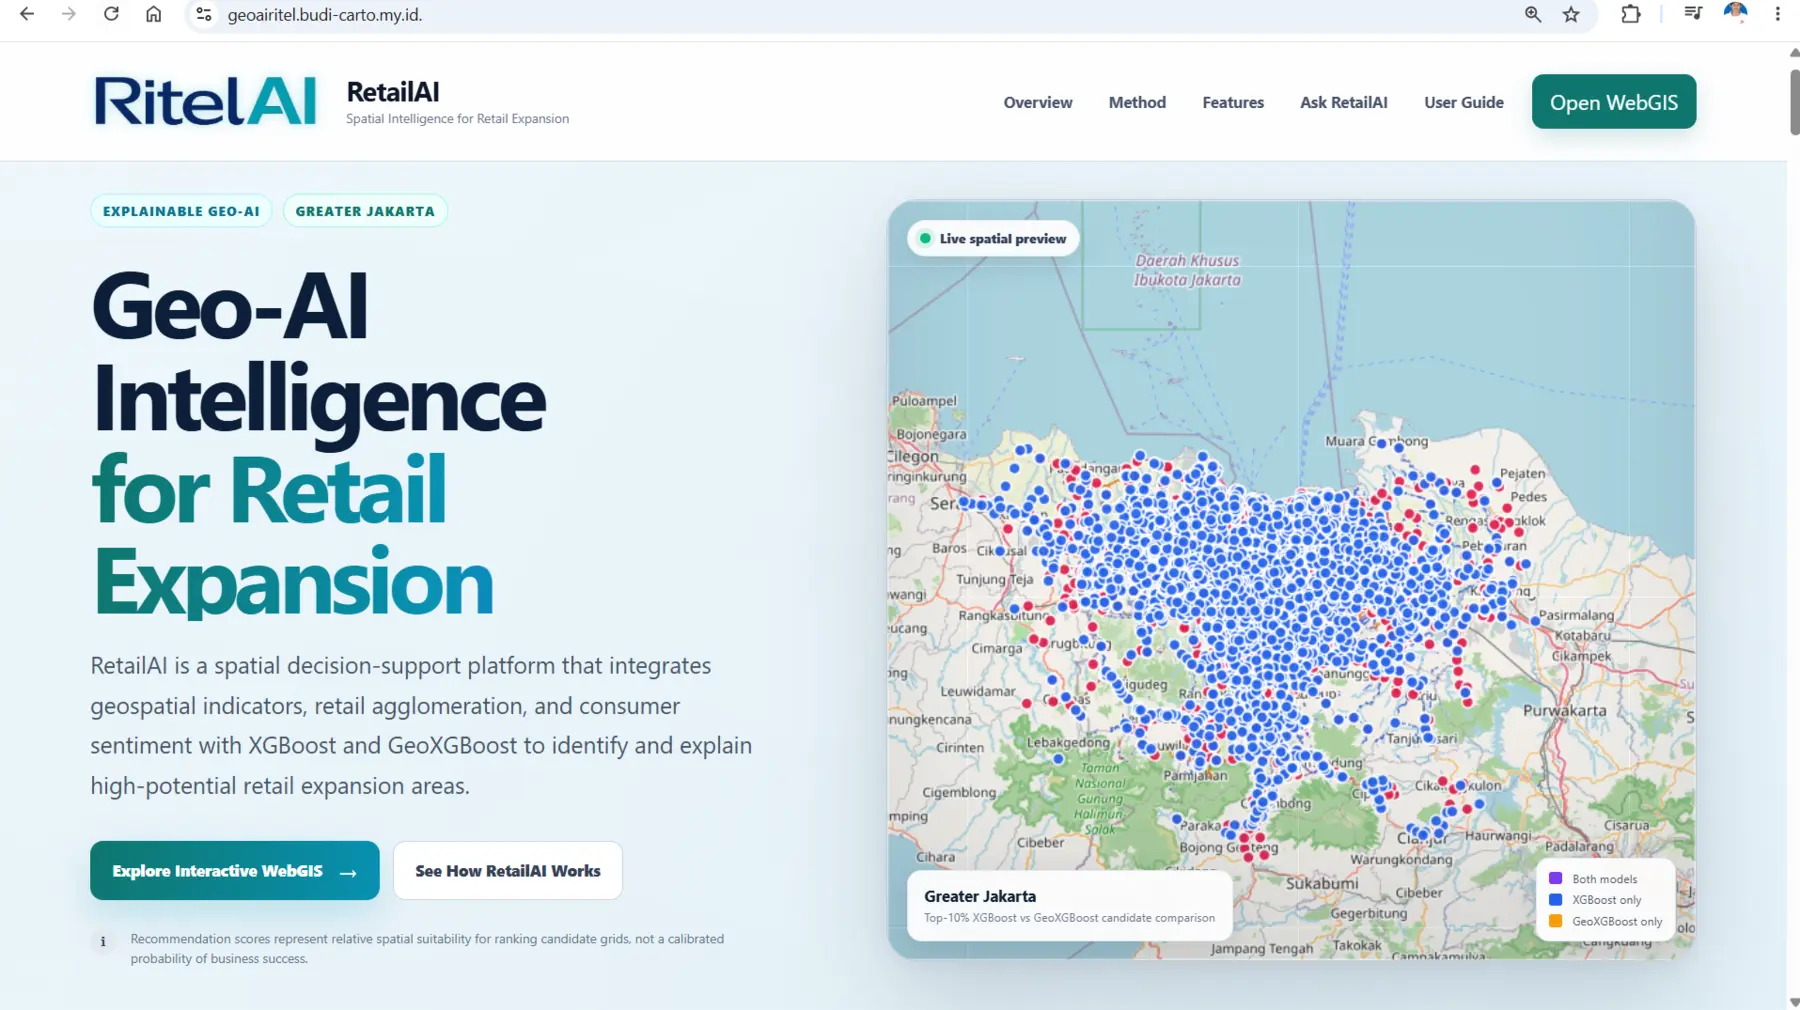The height and width of the screenshot is (1010, 1800).
Task: Open the Ask RetailAI menu item
Action: click(1343, 102)
